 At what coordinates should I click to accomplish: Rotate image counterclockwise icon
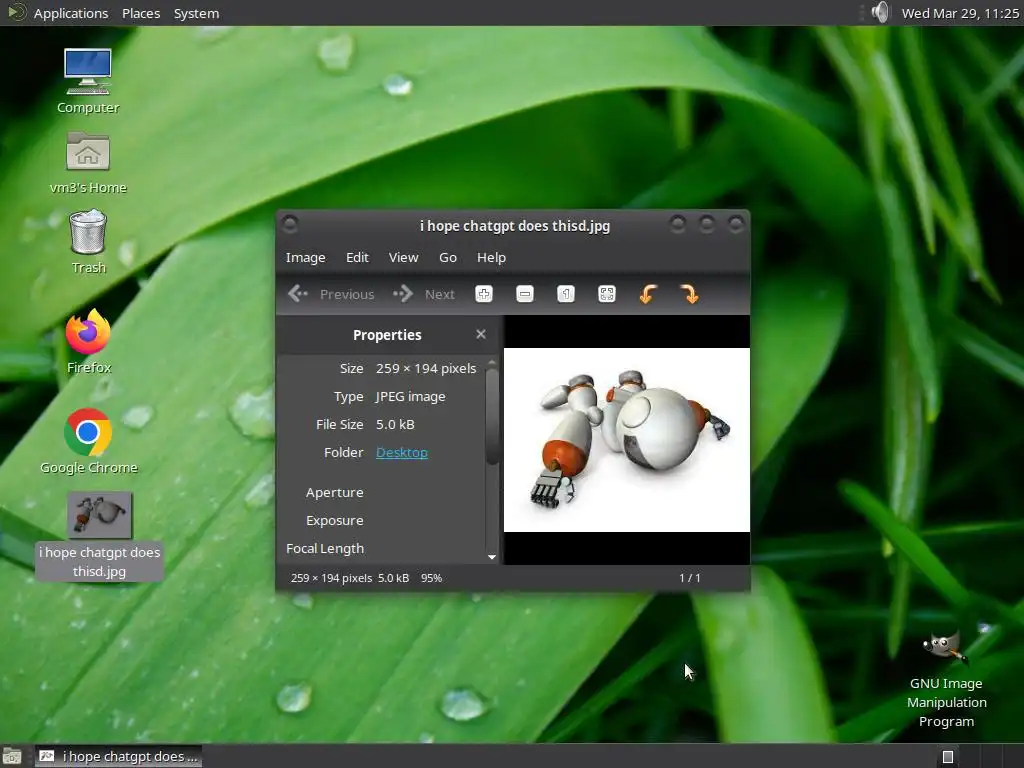[648, 294]
